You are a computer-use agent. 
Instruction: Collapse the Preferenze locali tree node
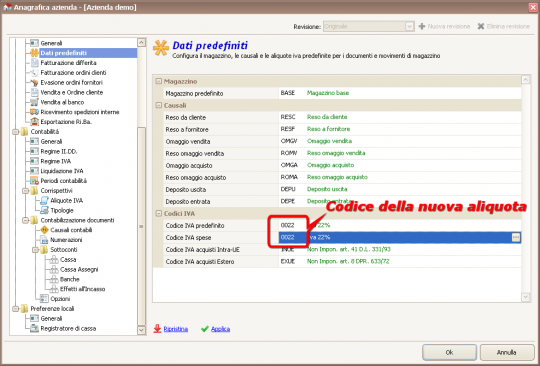coord(15,309)
